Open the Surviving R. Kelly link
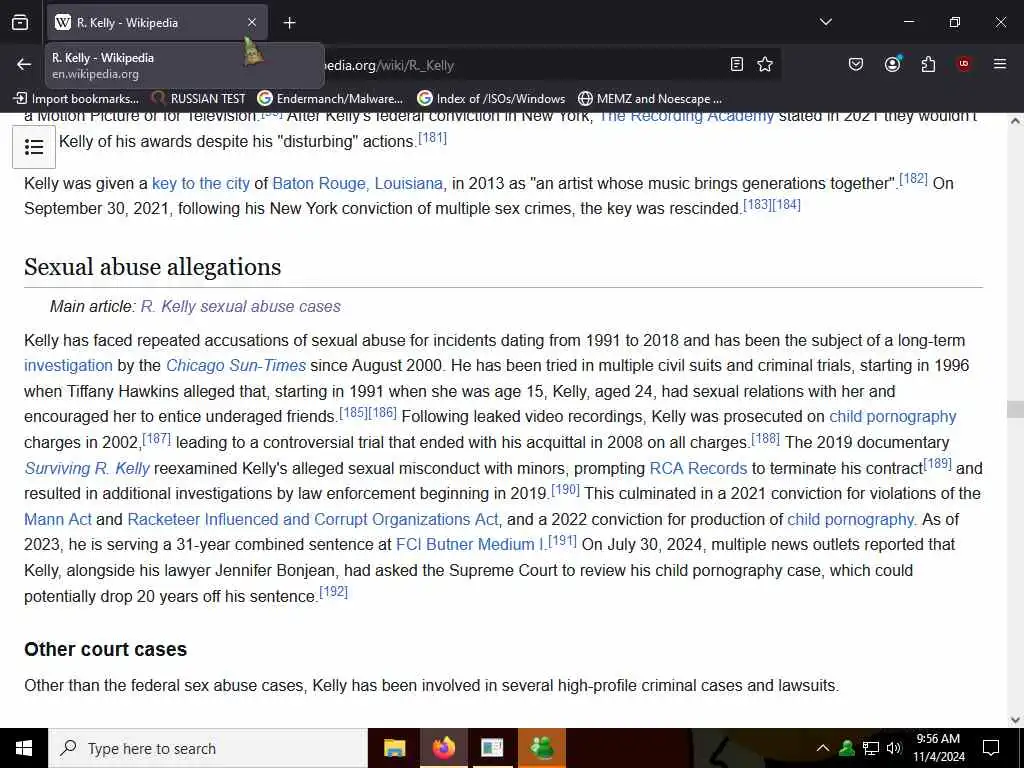 pos(87,468)
